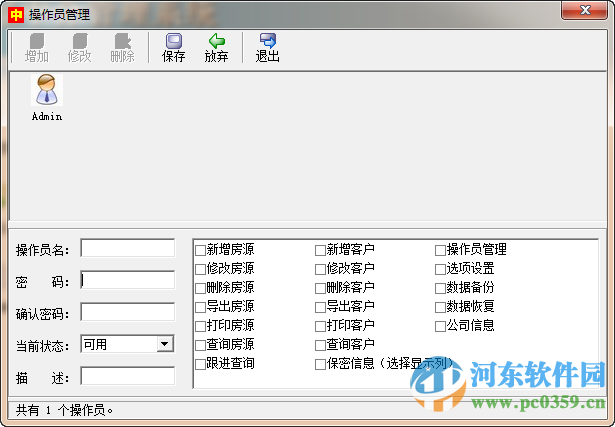Tick the 跟进查询 checkbox
This screenshot has height=427, width=615.
tap(200, 364)
